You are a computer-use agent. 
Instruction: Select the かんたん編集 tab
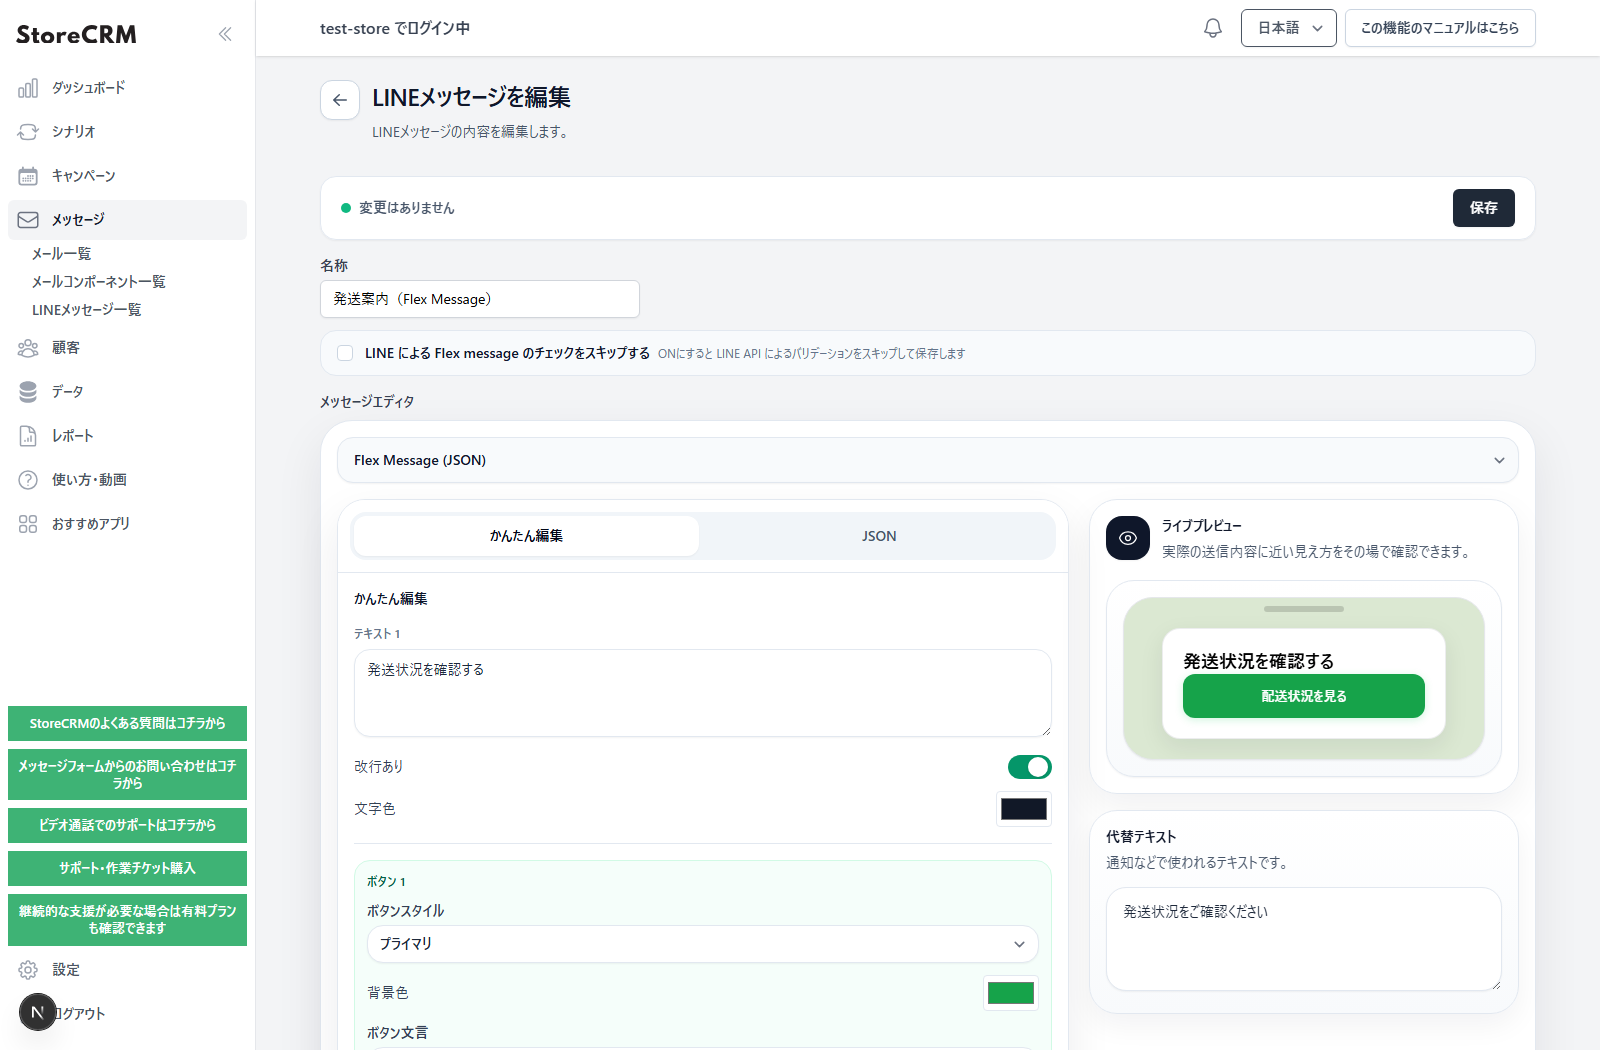tap(526, 536)
